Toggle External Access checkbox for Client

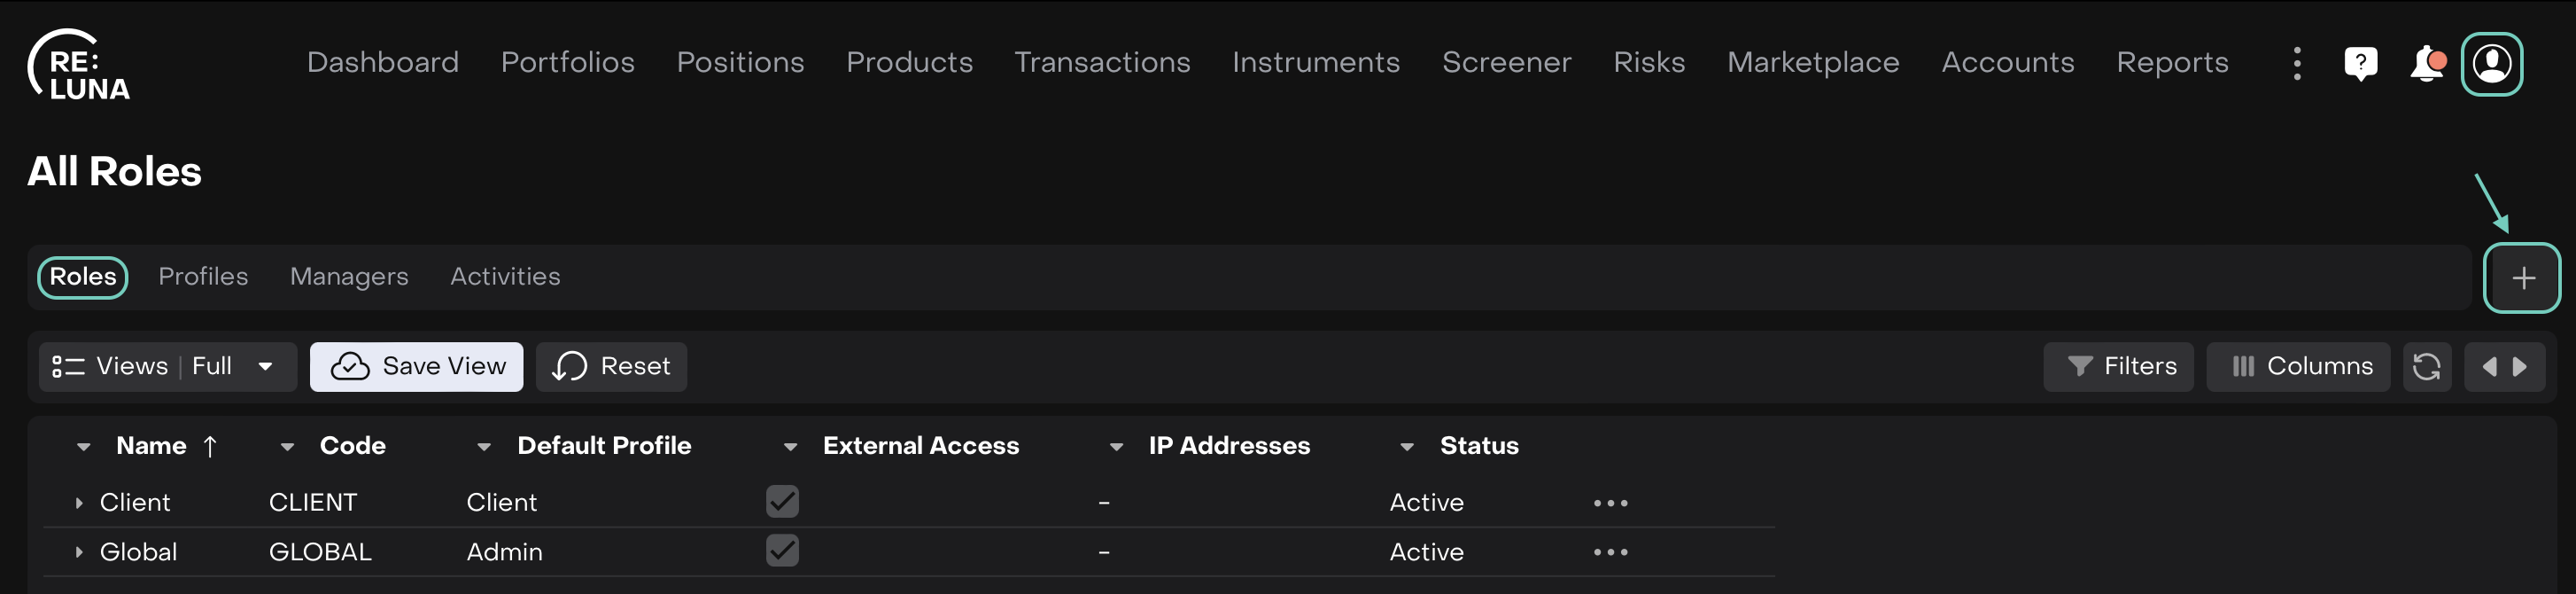[x=782, y=502]
